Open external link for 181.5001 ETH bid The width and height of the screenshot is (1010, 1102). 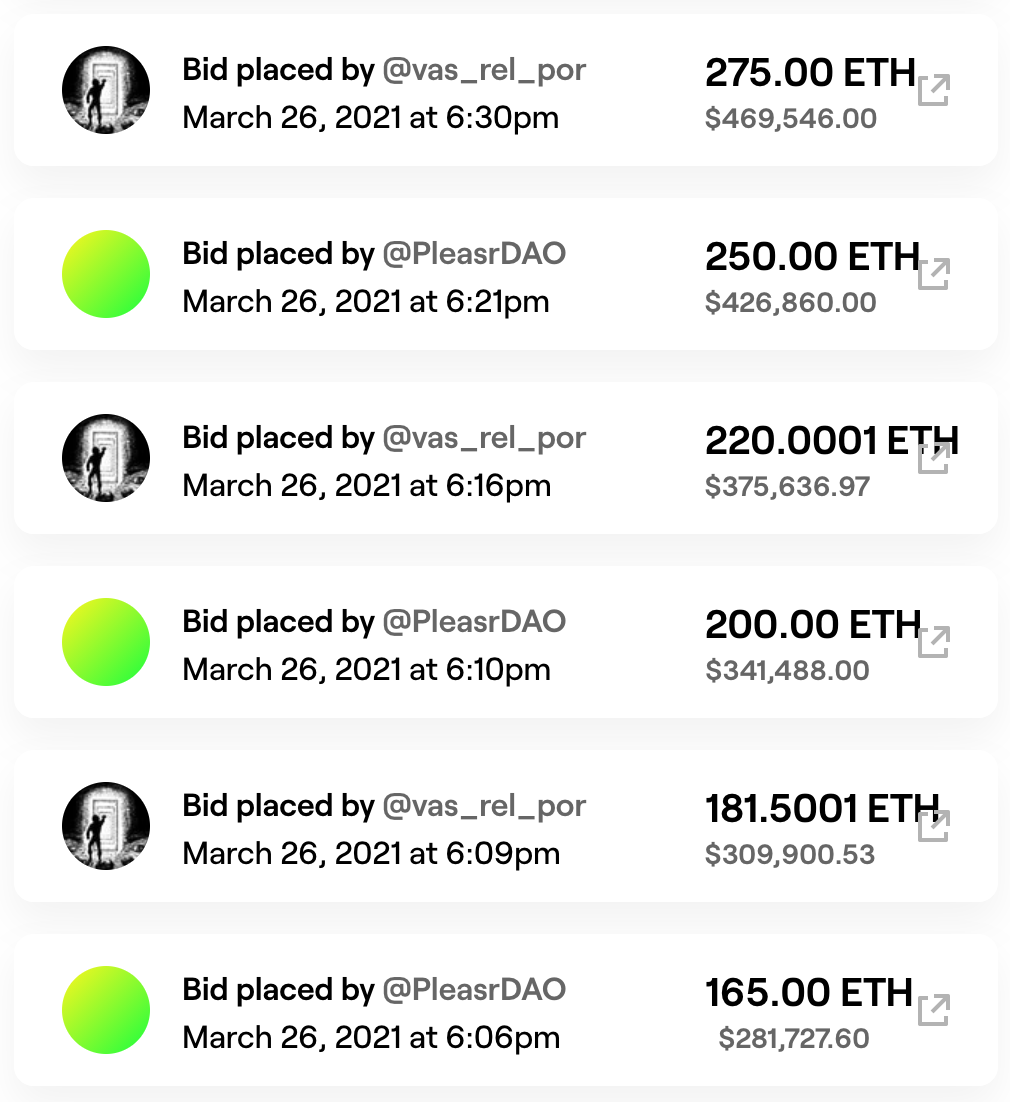(x=934, y=826)
